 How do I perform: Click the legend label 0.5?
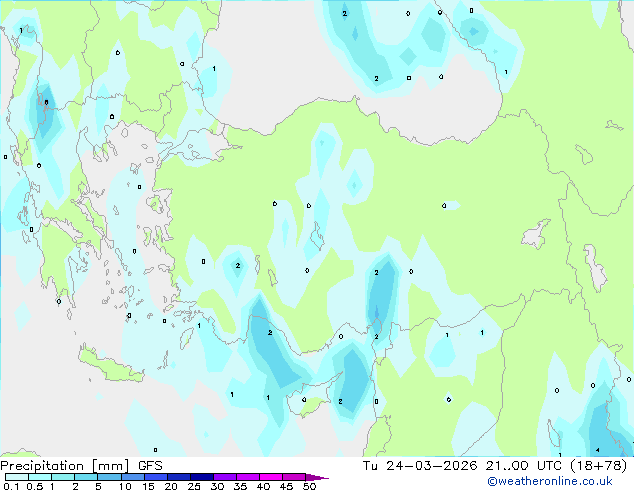point(34,486)
